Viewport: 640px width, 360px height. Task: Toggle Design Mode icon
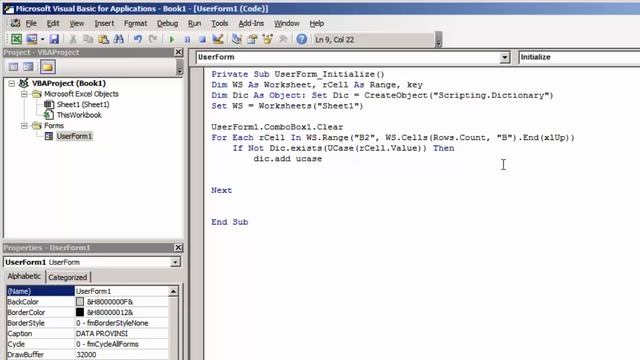[x=218, y=39]
